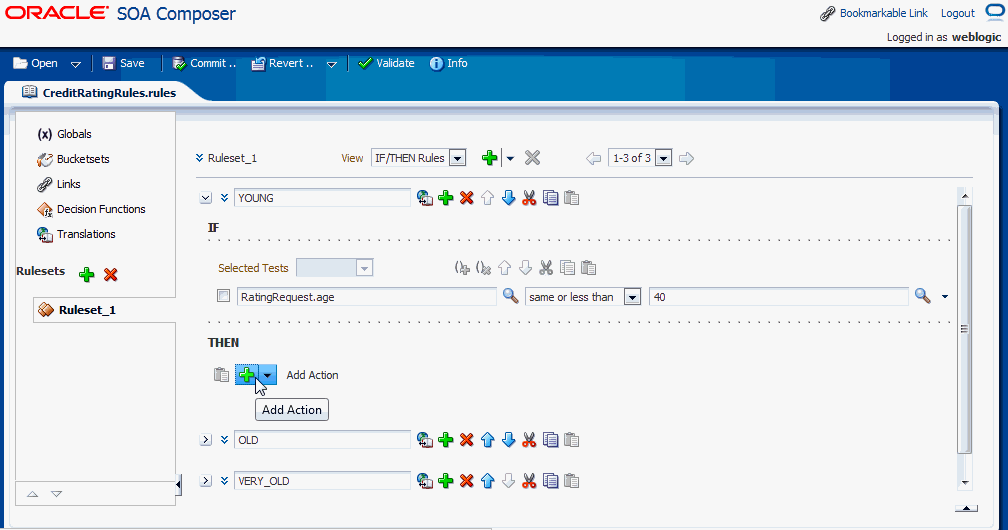Click translation icon in the YOUNG row

[x=424, y=198]
